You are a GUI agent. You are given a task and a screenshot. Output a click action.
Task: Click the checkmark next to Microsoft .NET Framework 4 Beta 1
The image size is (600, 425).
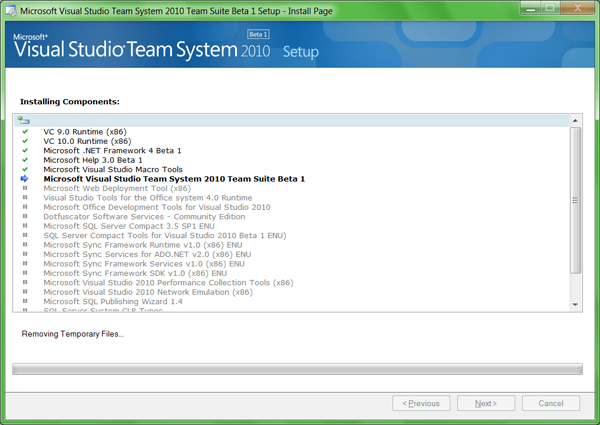click(x=25, y=150)
